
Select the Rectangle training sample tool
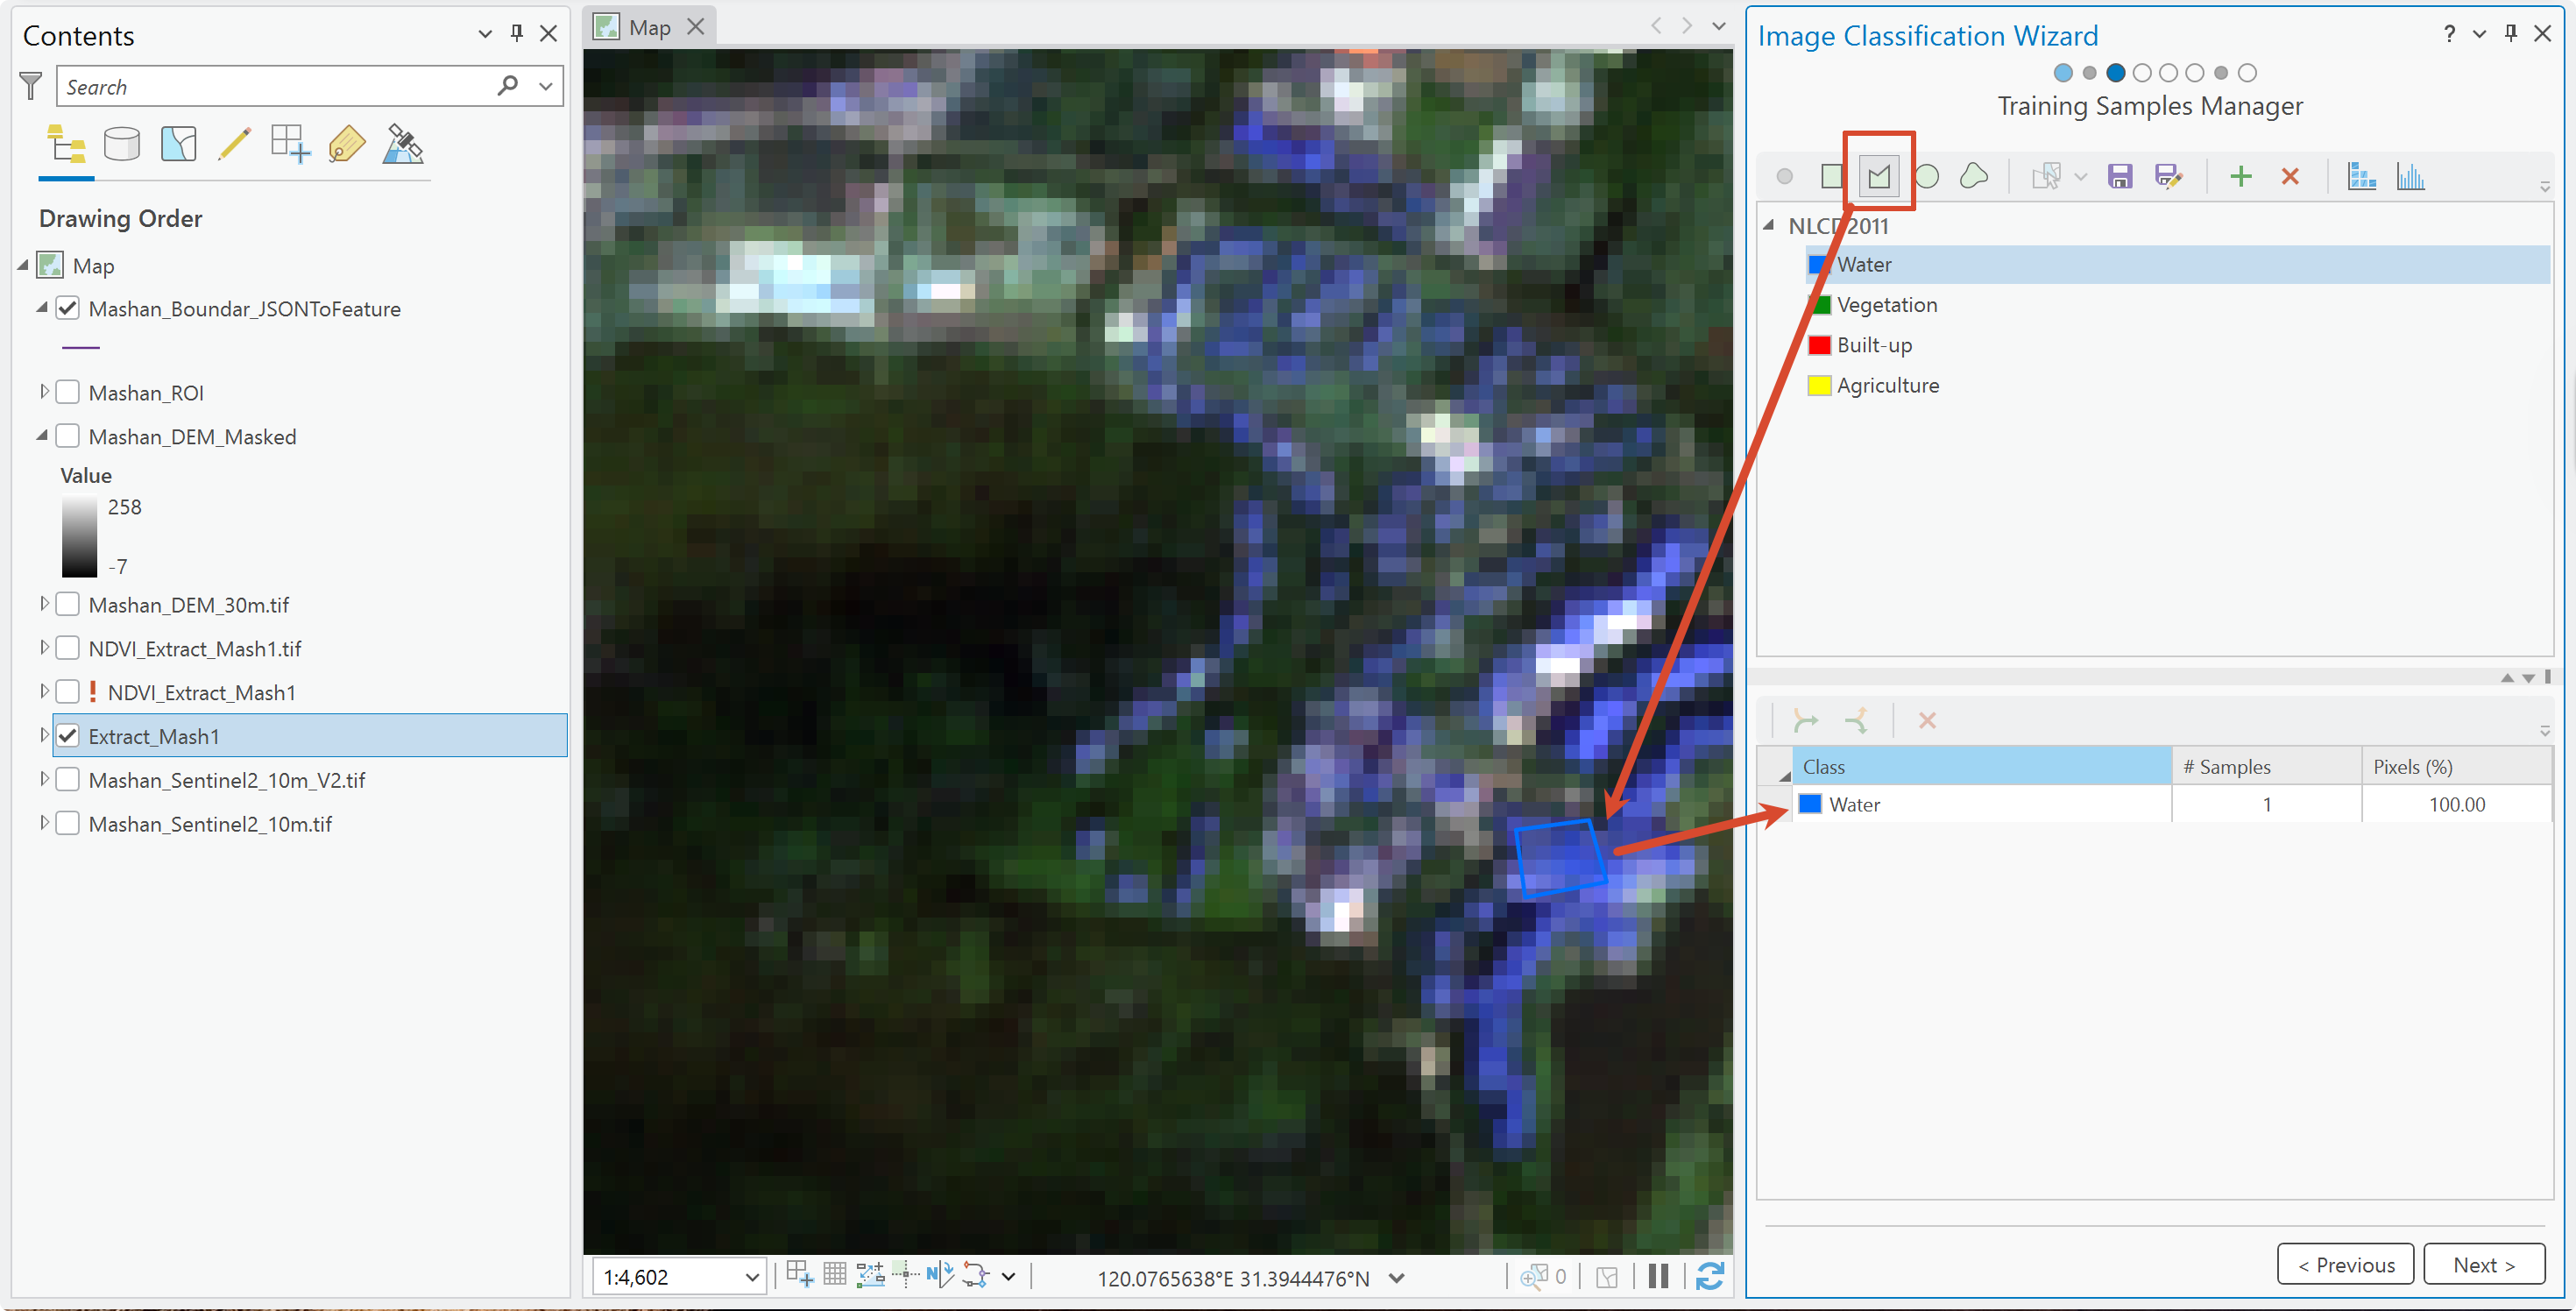pos(1831,177)
